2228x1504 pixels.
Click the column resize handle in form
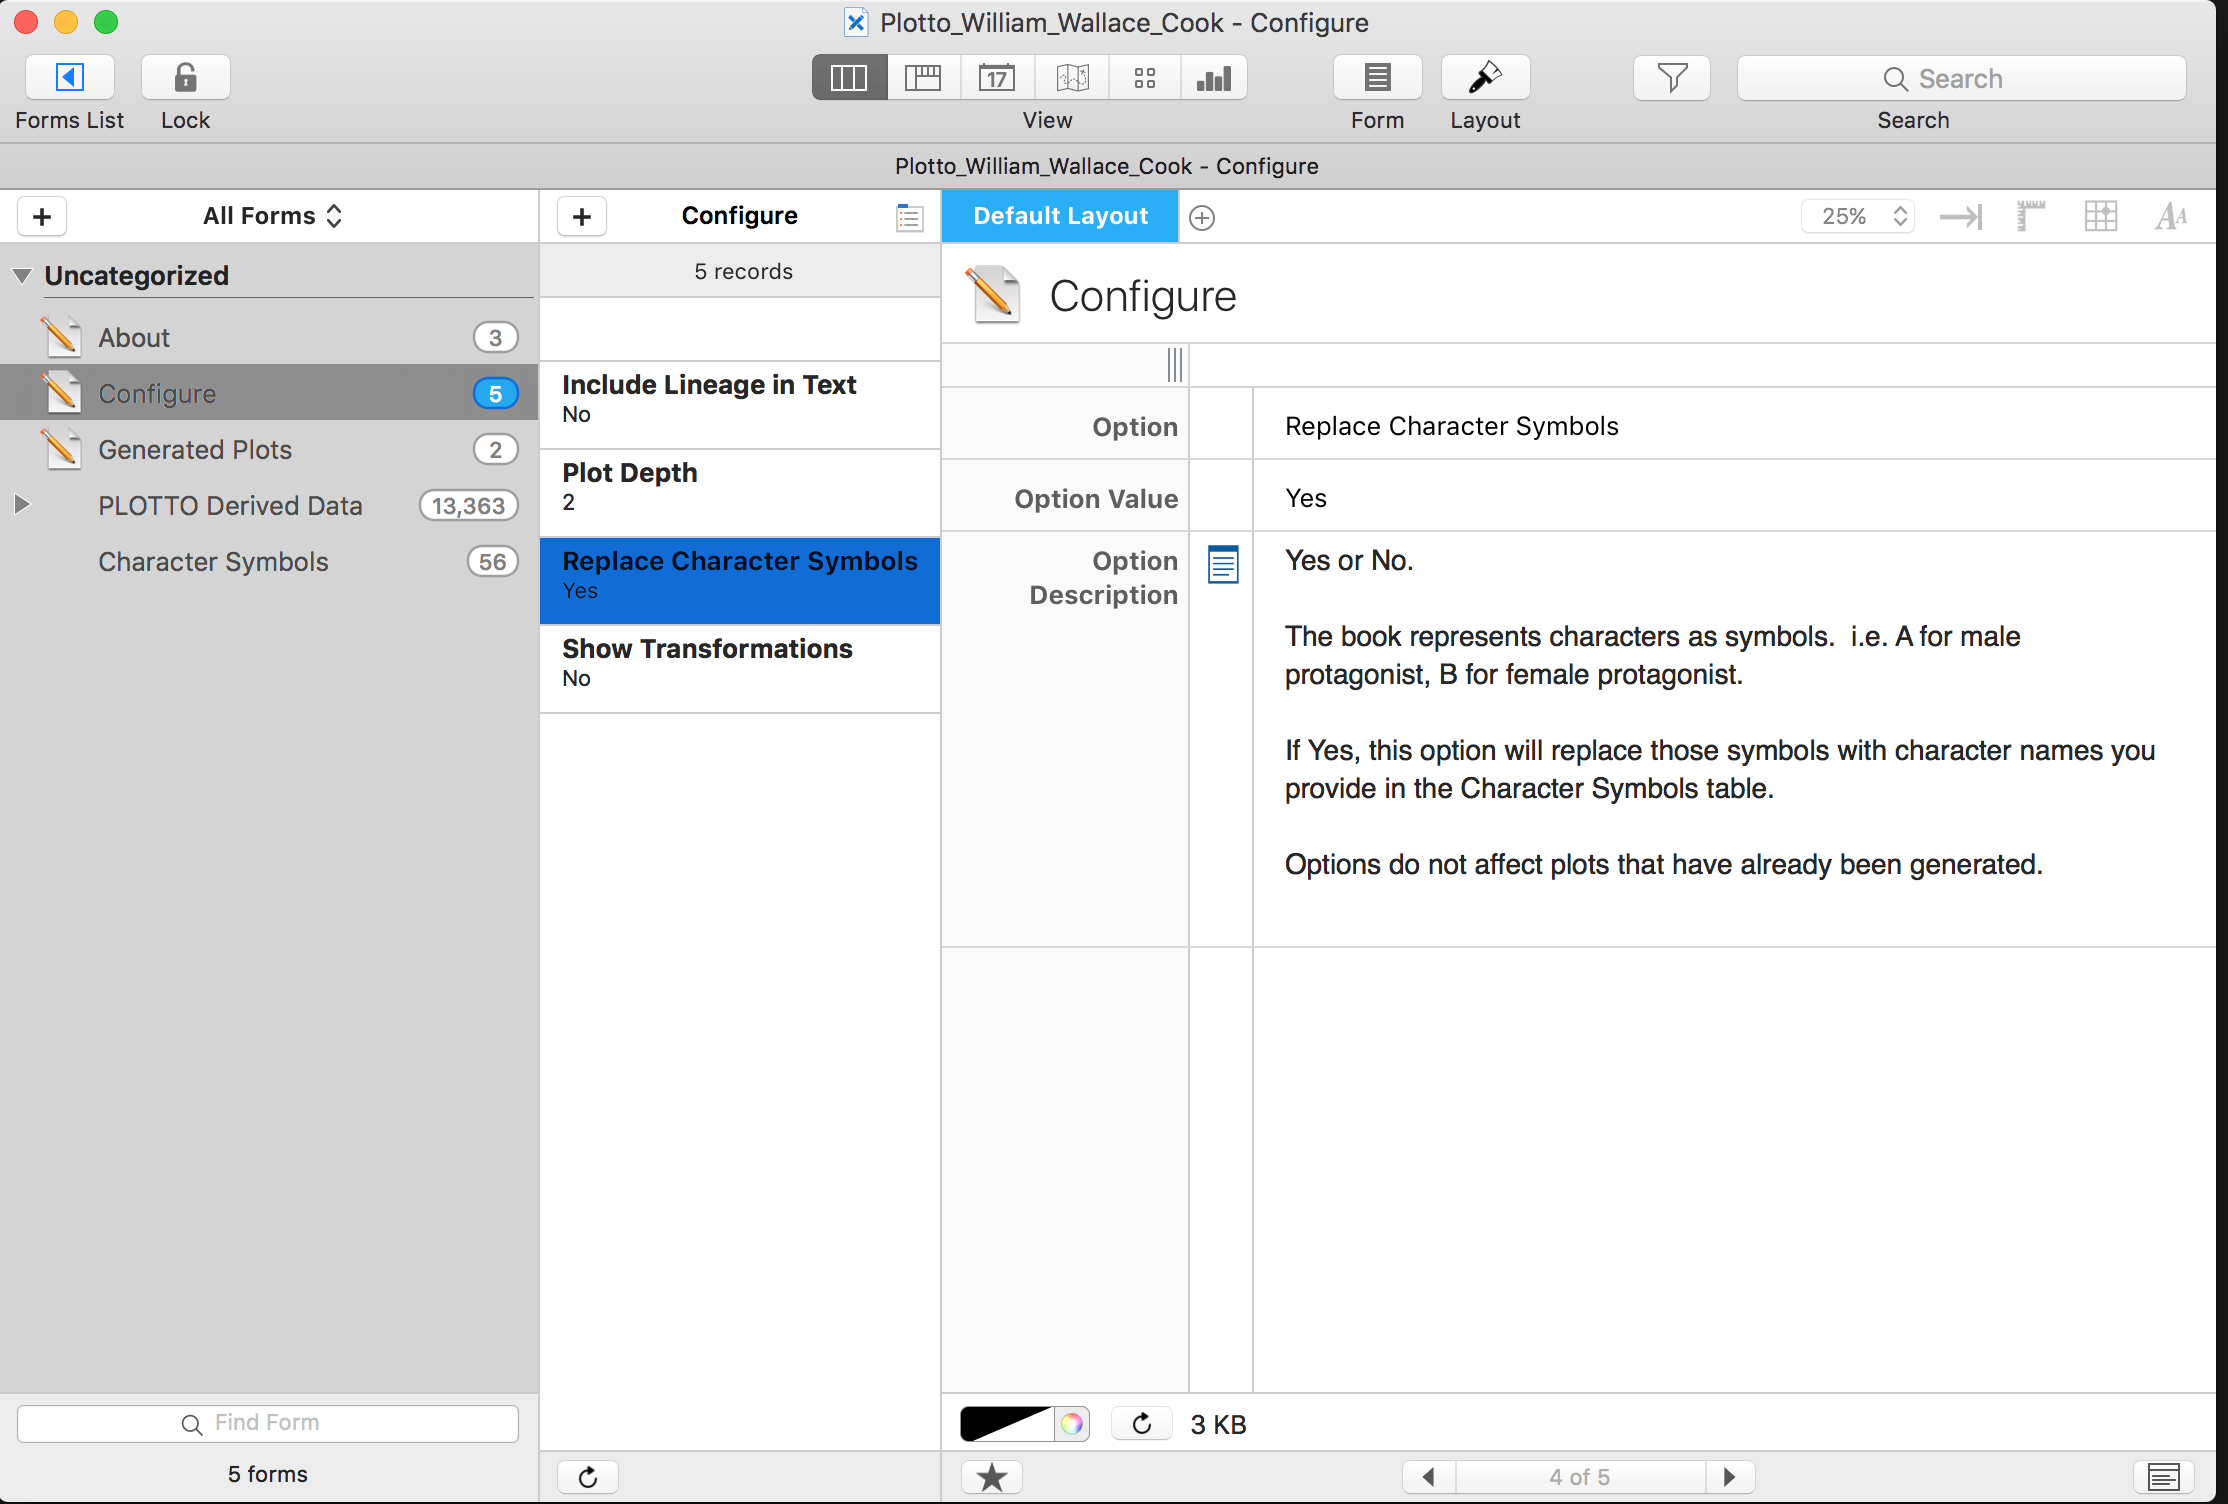coord(1175,365)
